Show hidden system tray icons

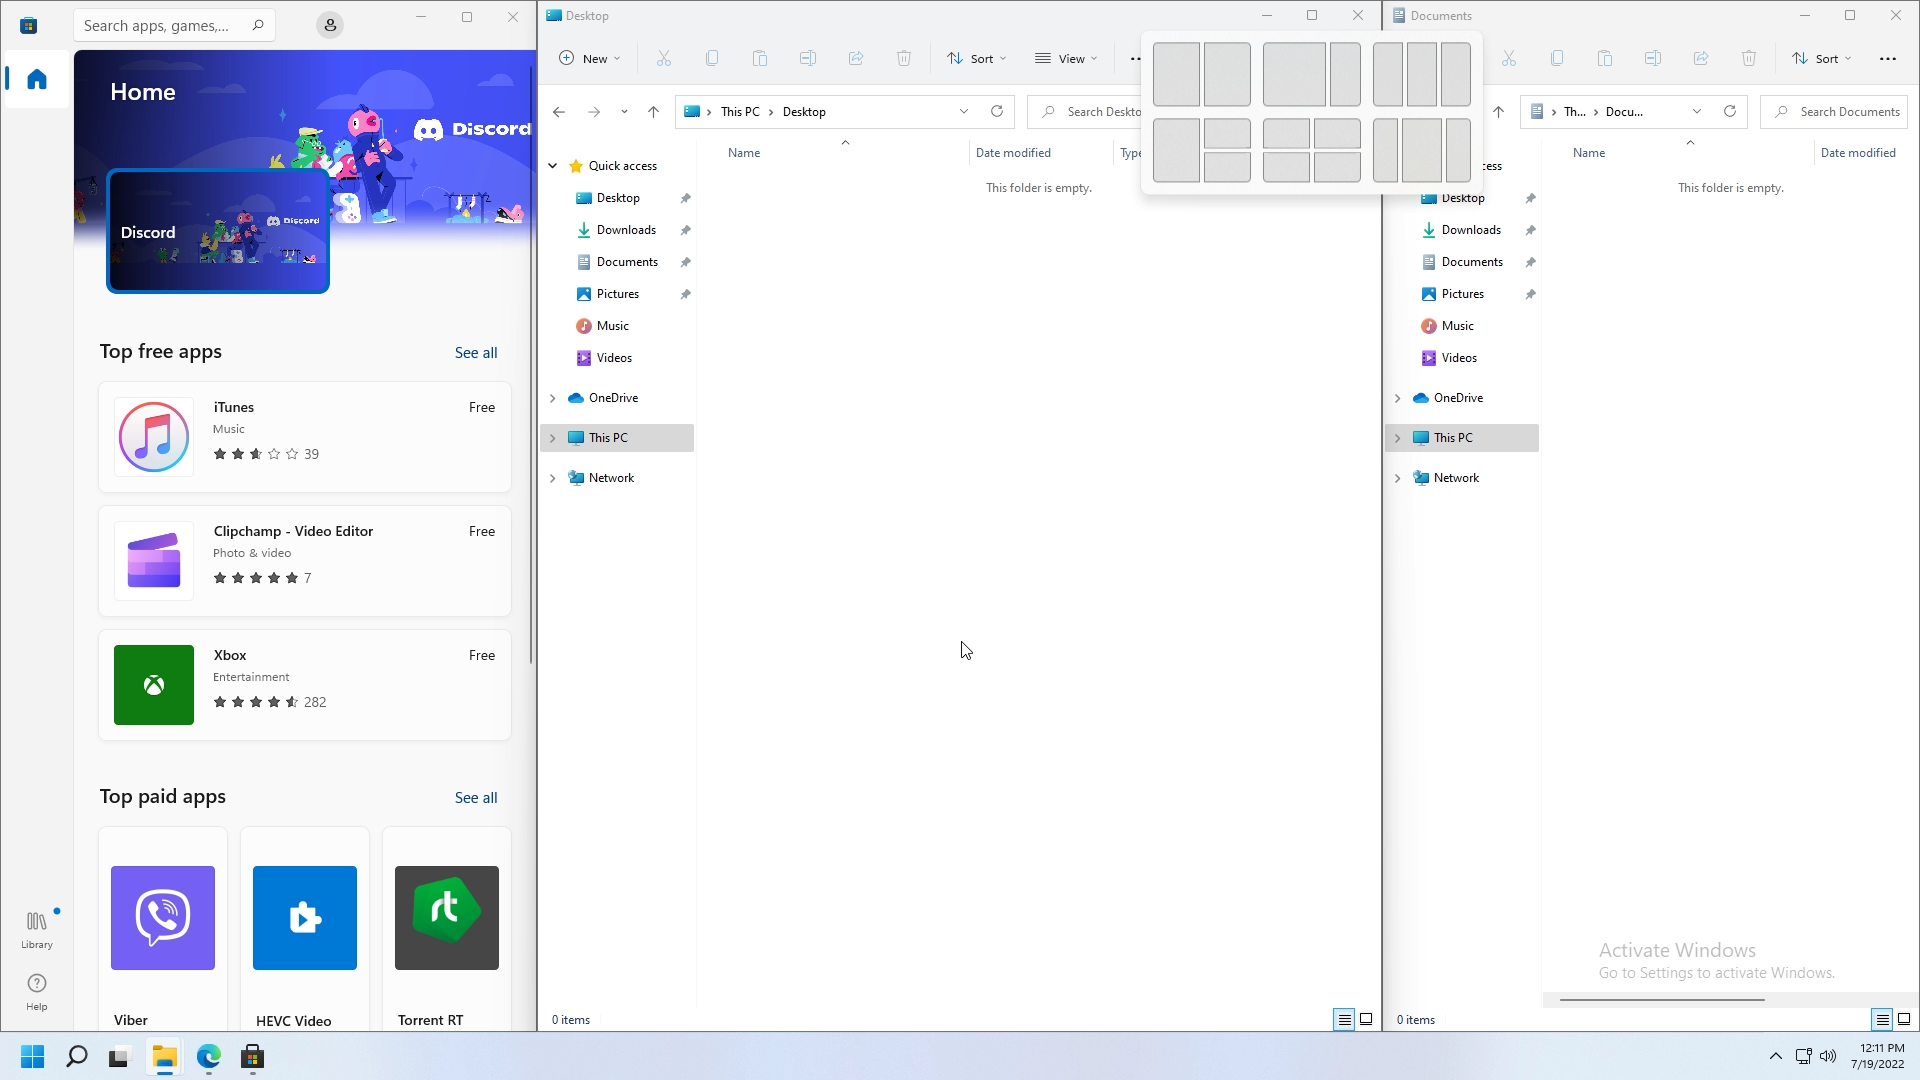point(1776,1056)
